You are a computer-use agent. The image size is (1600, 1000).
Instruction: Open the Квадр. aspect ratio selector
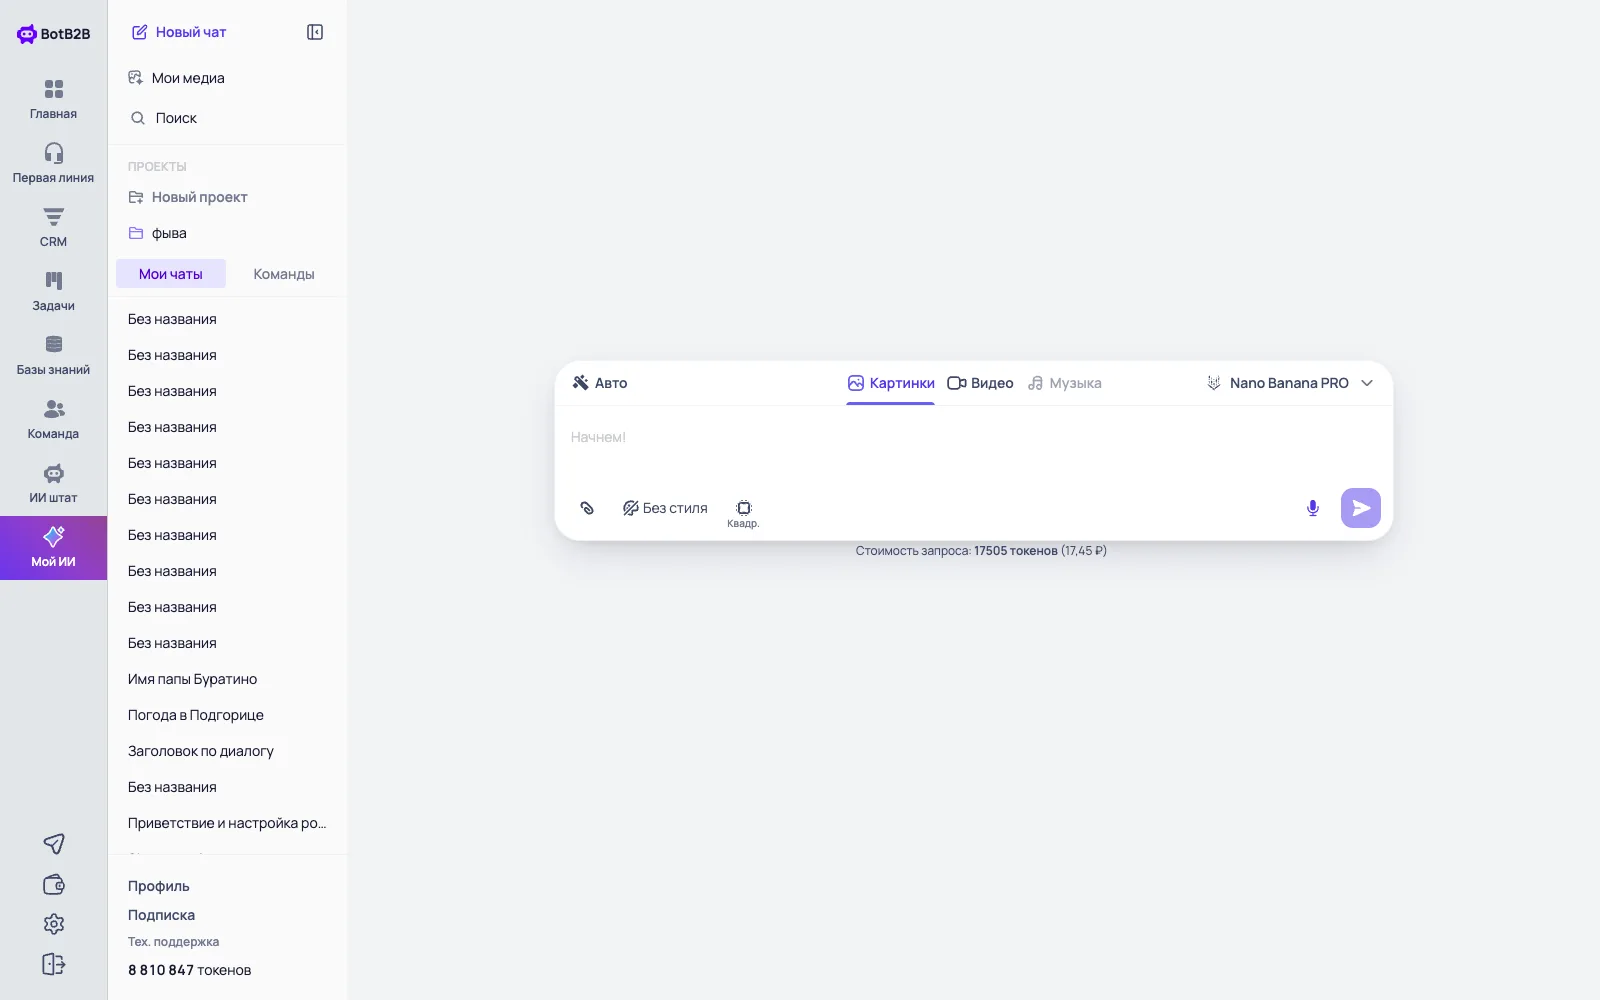coord(743,513)
